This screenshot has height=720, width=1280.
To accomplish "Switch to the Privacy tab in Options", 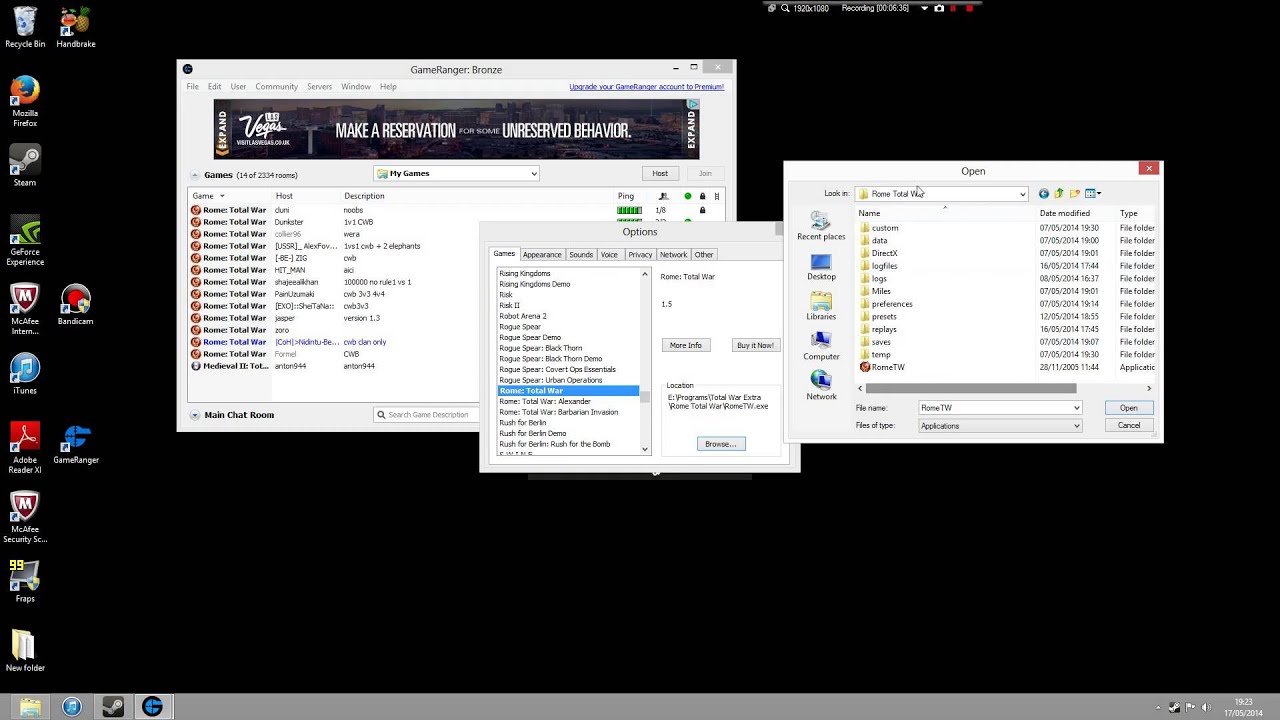I will [640, 255].
